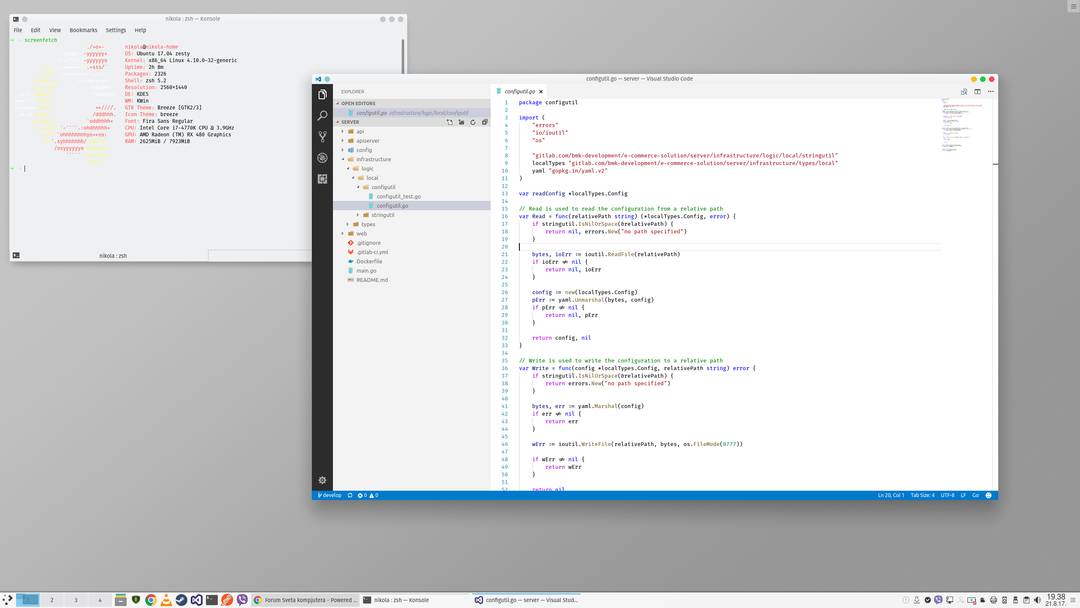Select the configutil.go editor tab
The image size is (1080, 608).
(518, 90)
